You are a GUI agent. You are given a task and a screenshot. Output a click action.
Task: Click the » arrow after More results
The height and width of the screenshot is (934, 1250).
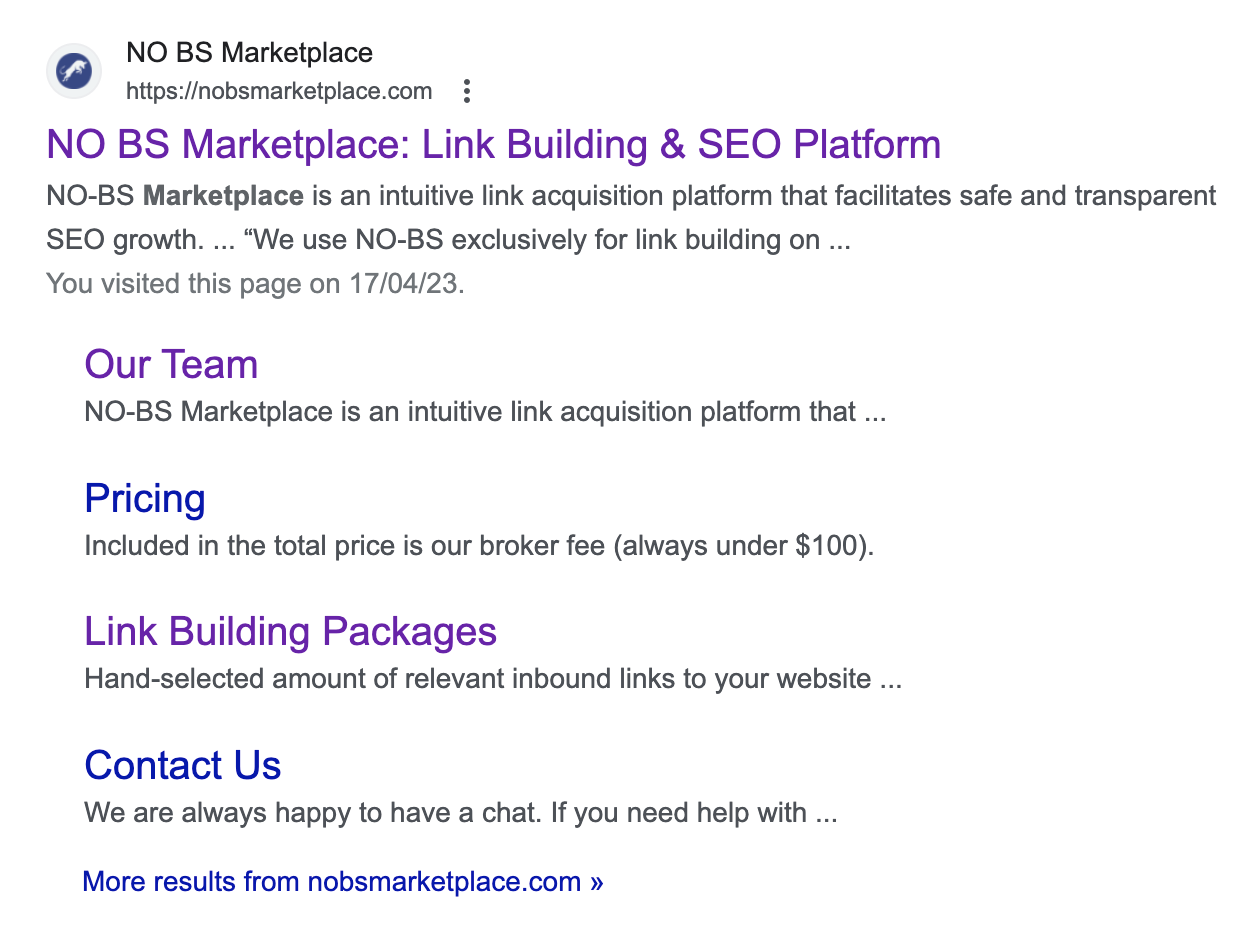pyautogui.click(x=596, y=883)
